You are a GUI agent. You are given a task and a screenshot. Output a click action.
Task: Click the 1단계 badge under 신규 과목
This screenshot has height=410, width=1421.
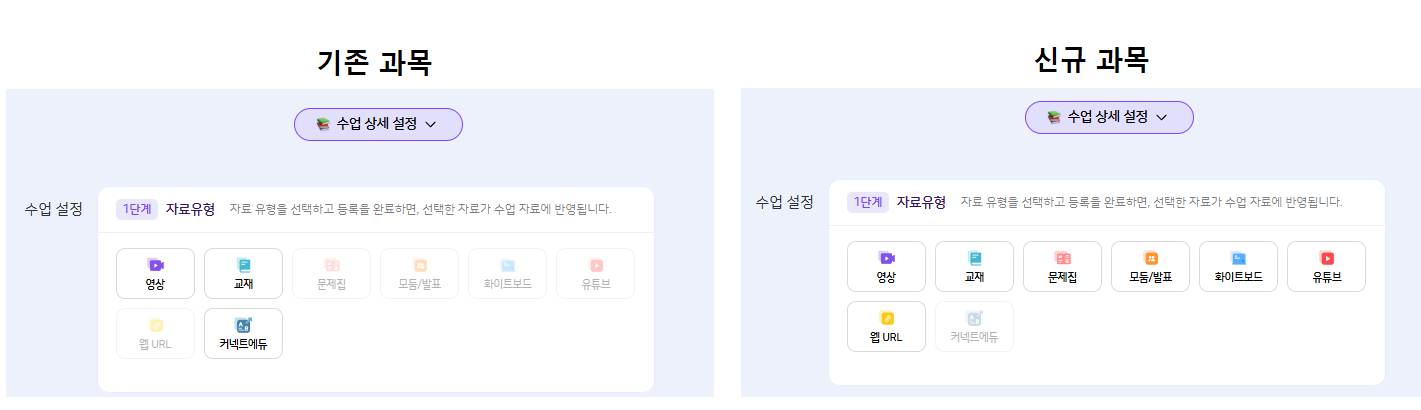coord(867,202)
